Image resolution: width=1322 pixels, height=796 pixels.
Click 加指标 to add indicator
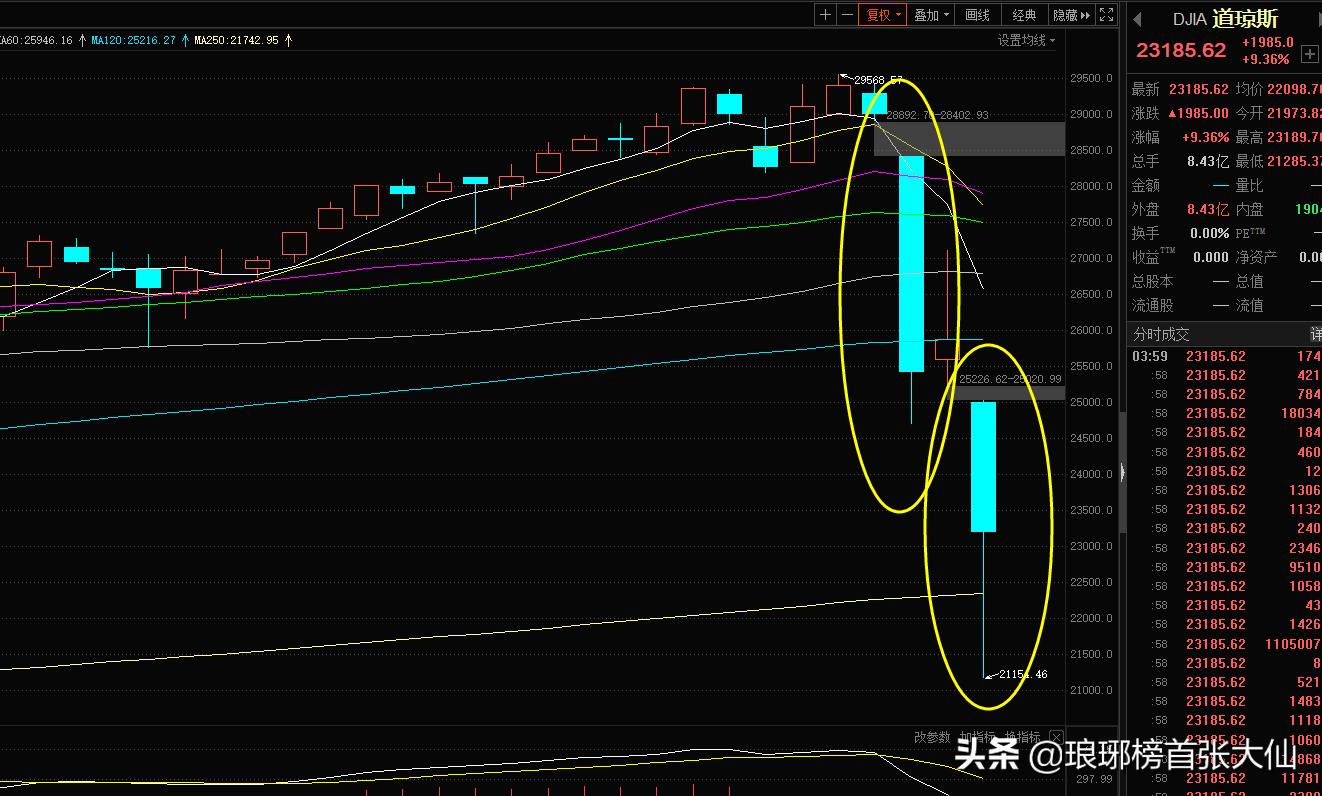(x=977, y=737)
